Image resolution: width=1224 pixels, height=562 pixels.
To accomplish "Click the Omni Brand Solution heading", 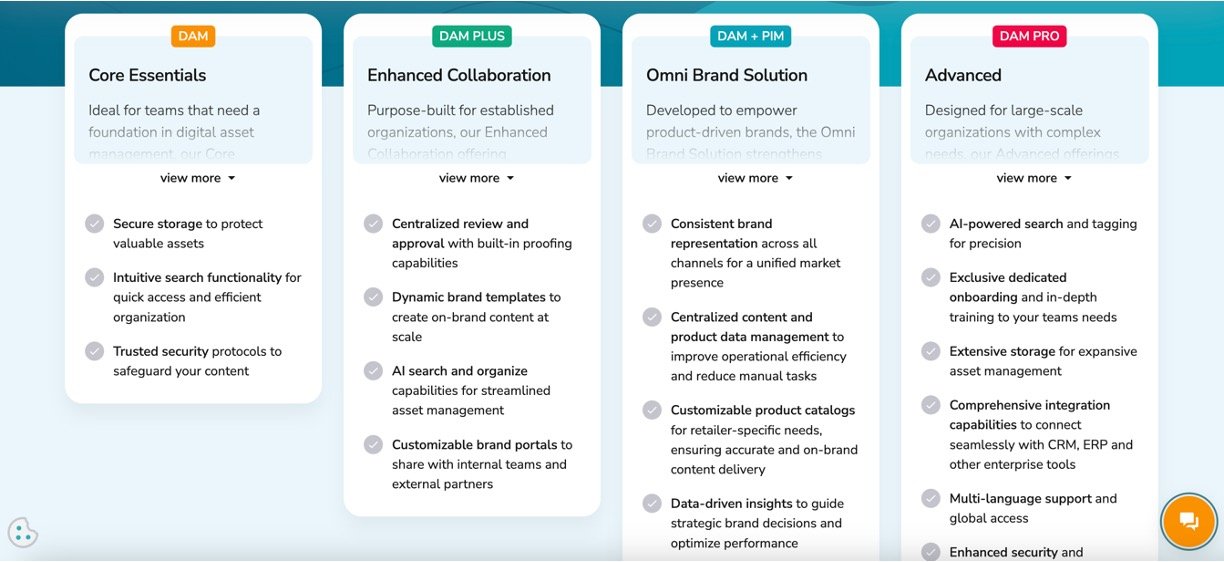I will (x=726, y=75).
